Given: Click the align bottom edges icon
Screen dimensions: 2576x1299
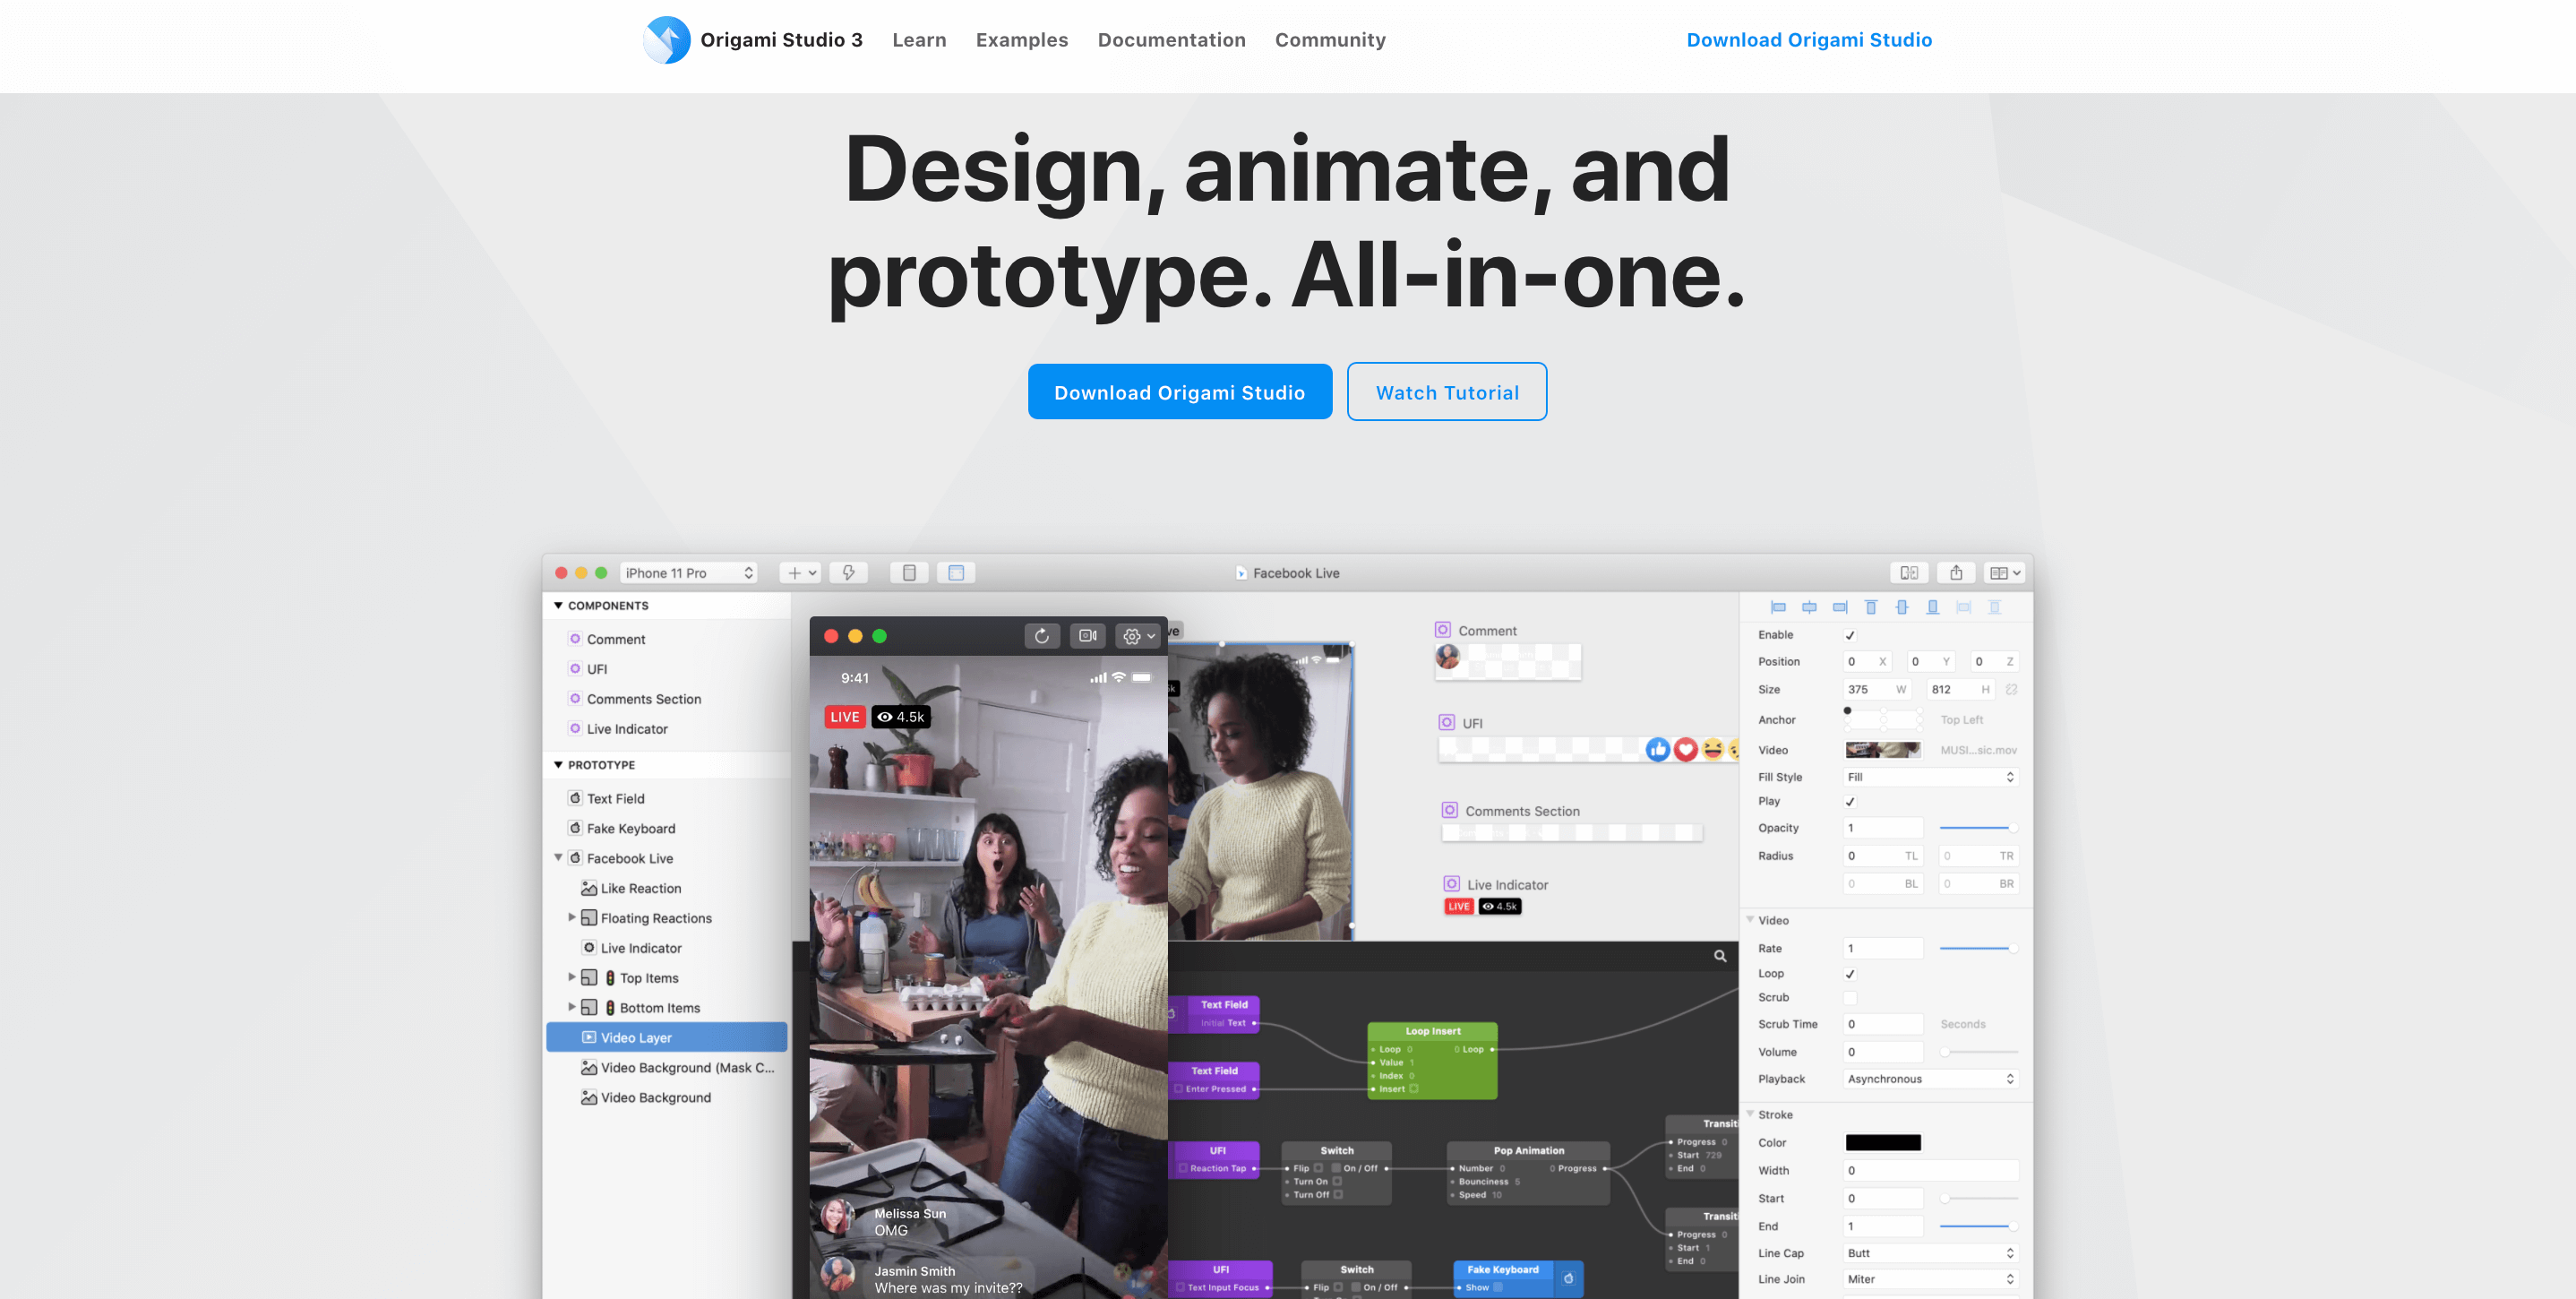Looking at the screenshot, I should point(1933,607).
